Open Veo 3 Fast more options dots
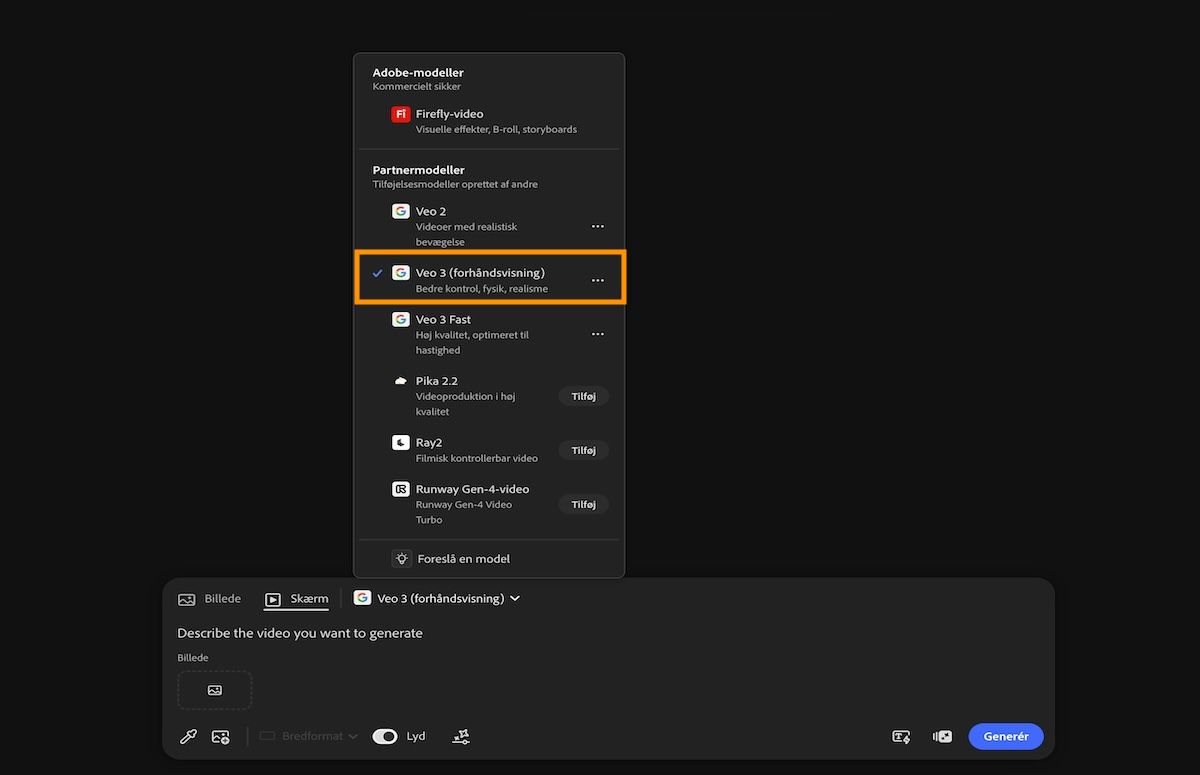 [597, 334]
